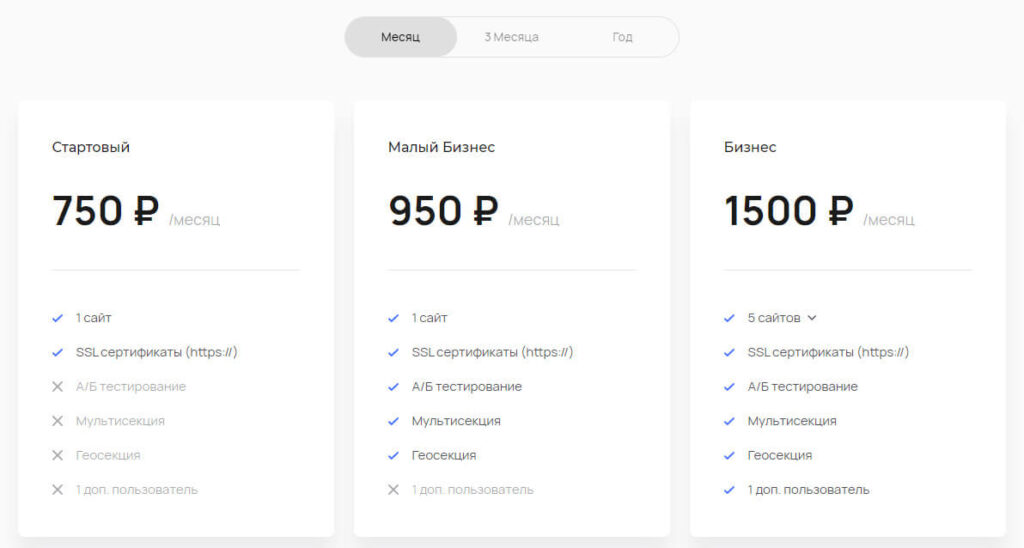Click the 5 сайтов option in Бизнес plan
This screenshot has width=1024, height=548.
coord(774,318)
